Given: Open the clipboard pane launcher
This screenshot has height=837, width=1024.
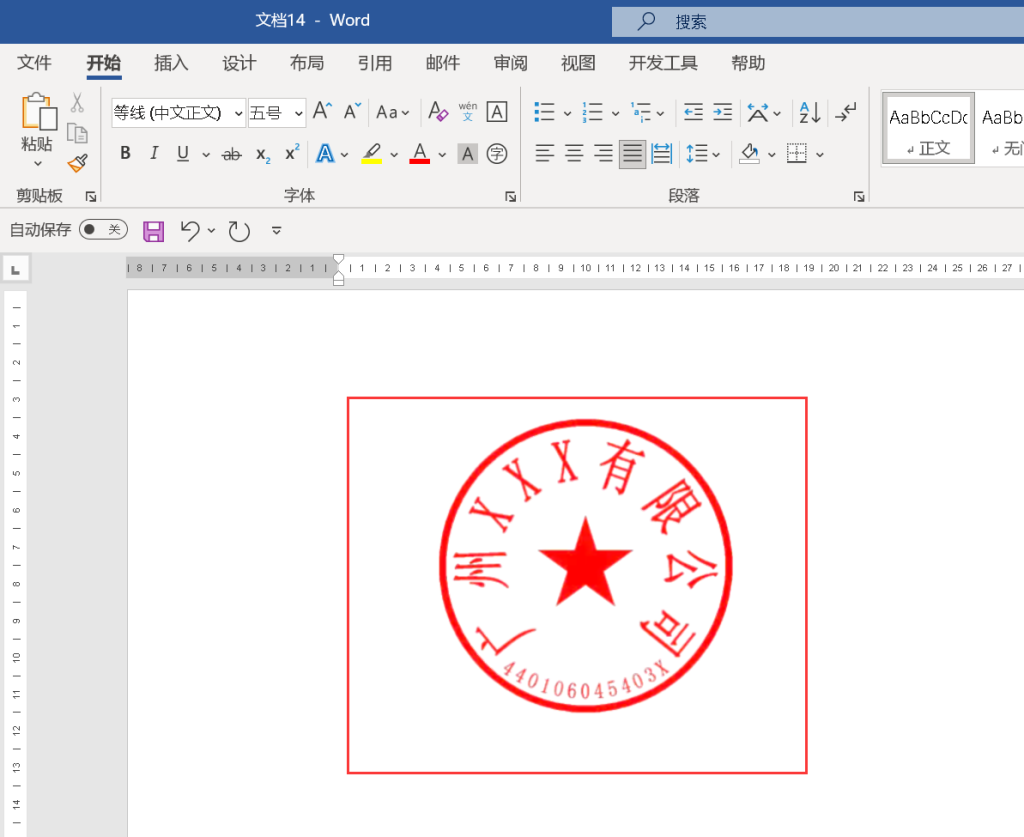Looking at the screenshot, I should [91, 197].
